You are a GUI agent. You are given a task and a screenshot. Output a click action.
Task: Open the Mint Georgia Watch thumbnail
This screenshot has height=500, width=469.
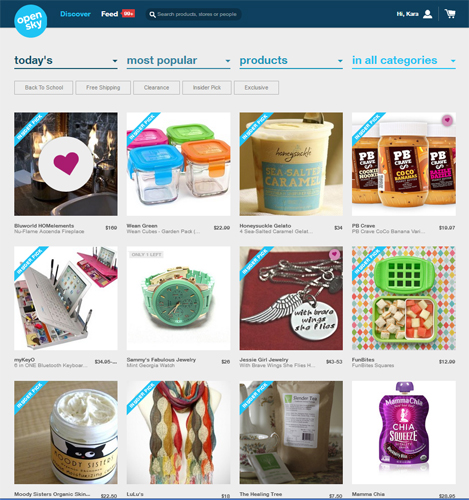(x=178, y=298)
